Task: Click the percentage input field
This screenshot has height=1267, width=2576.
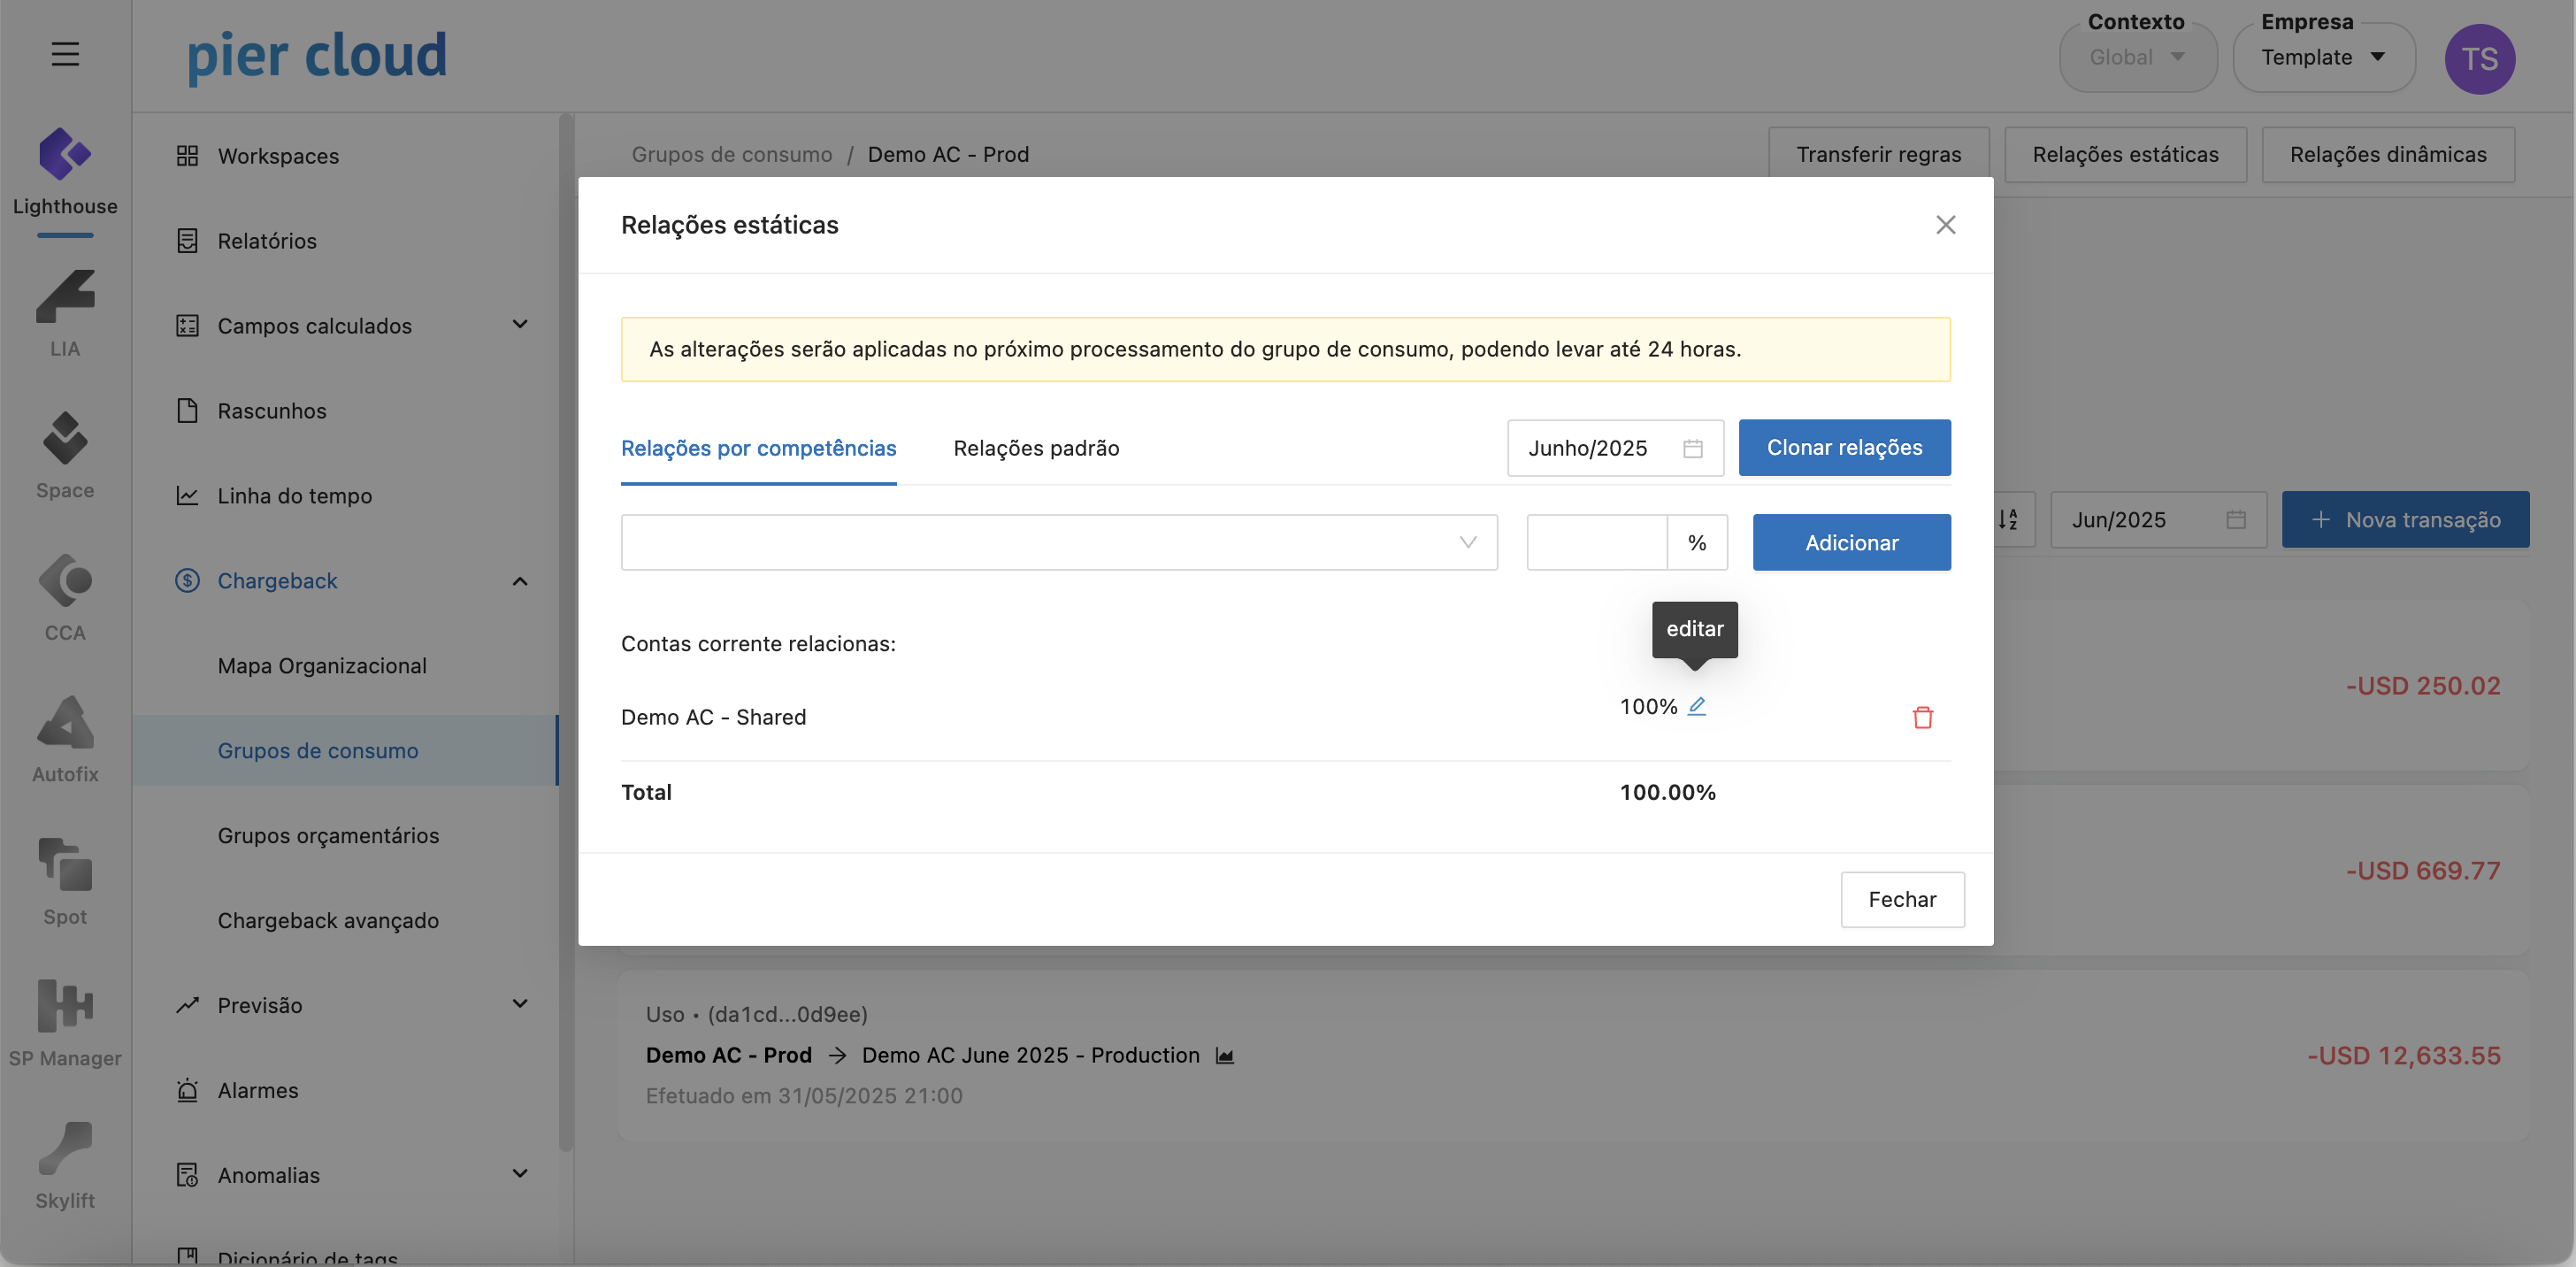Action: 1596,543
